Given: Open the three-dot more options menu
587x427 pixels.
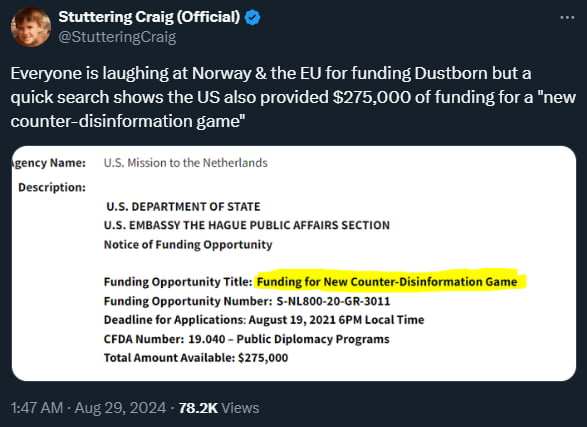Looking at the screenshot, I should click(x=567, y=18).
